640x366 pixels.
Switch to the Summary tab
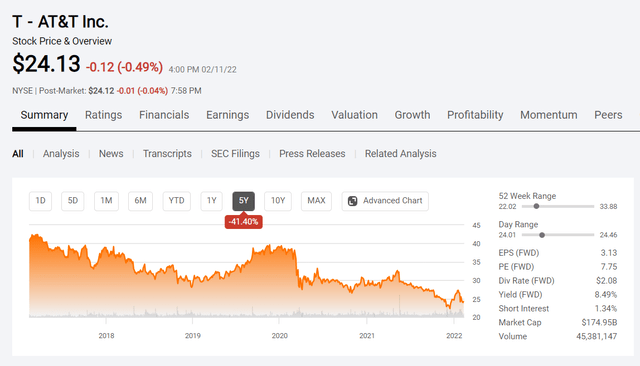44,115
